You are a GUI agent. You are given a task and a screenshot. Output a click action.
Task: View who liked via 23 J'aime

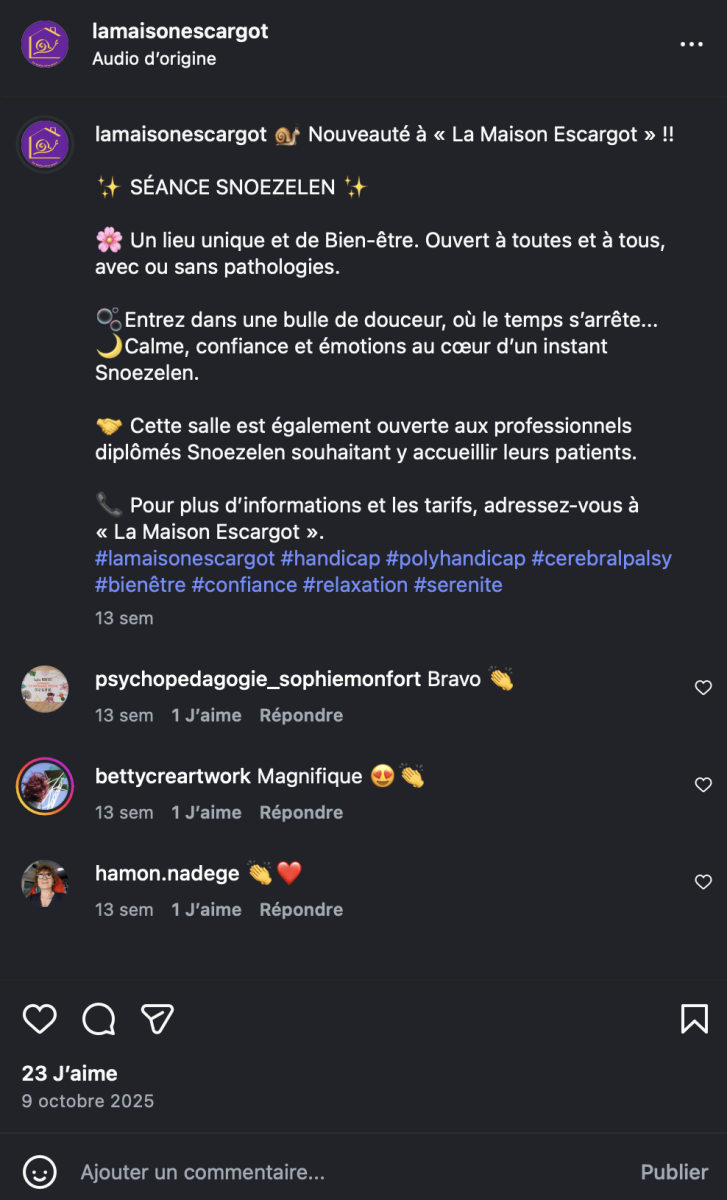(70, 1073)
